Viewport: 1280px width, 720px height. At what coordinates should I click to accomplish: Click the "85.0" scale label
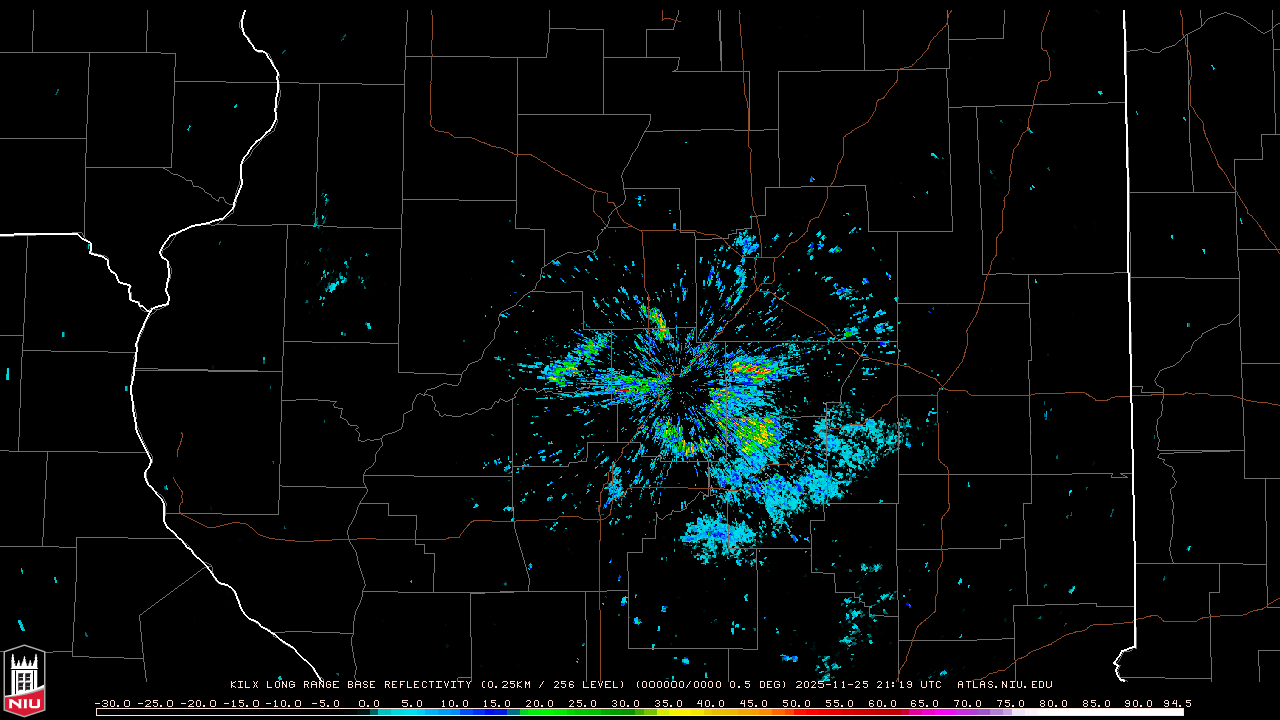pyautogui.click(x=1096, y=703)
